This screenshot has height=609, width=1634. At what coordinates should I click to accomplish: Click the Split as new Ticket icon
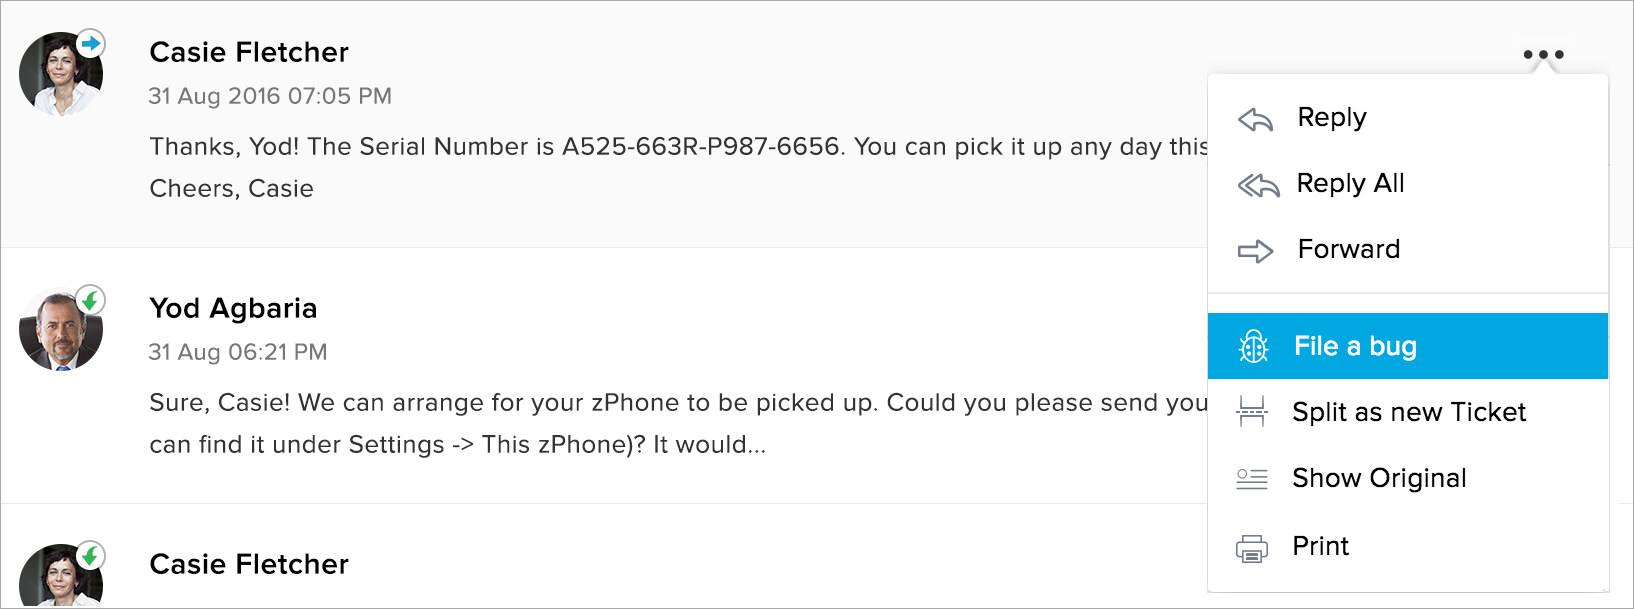1252,412
